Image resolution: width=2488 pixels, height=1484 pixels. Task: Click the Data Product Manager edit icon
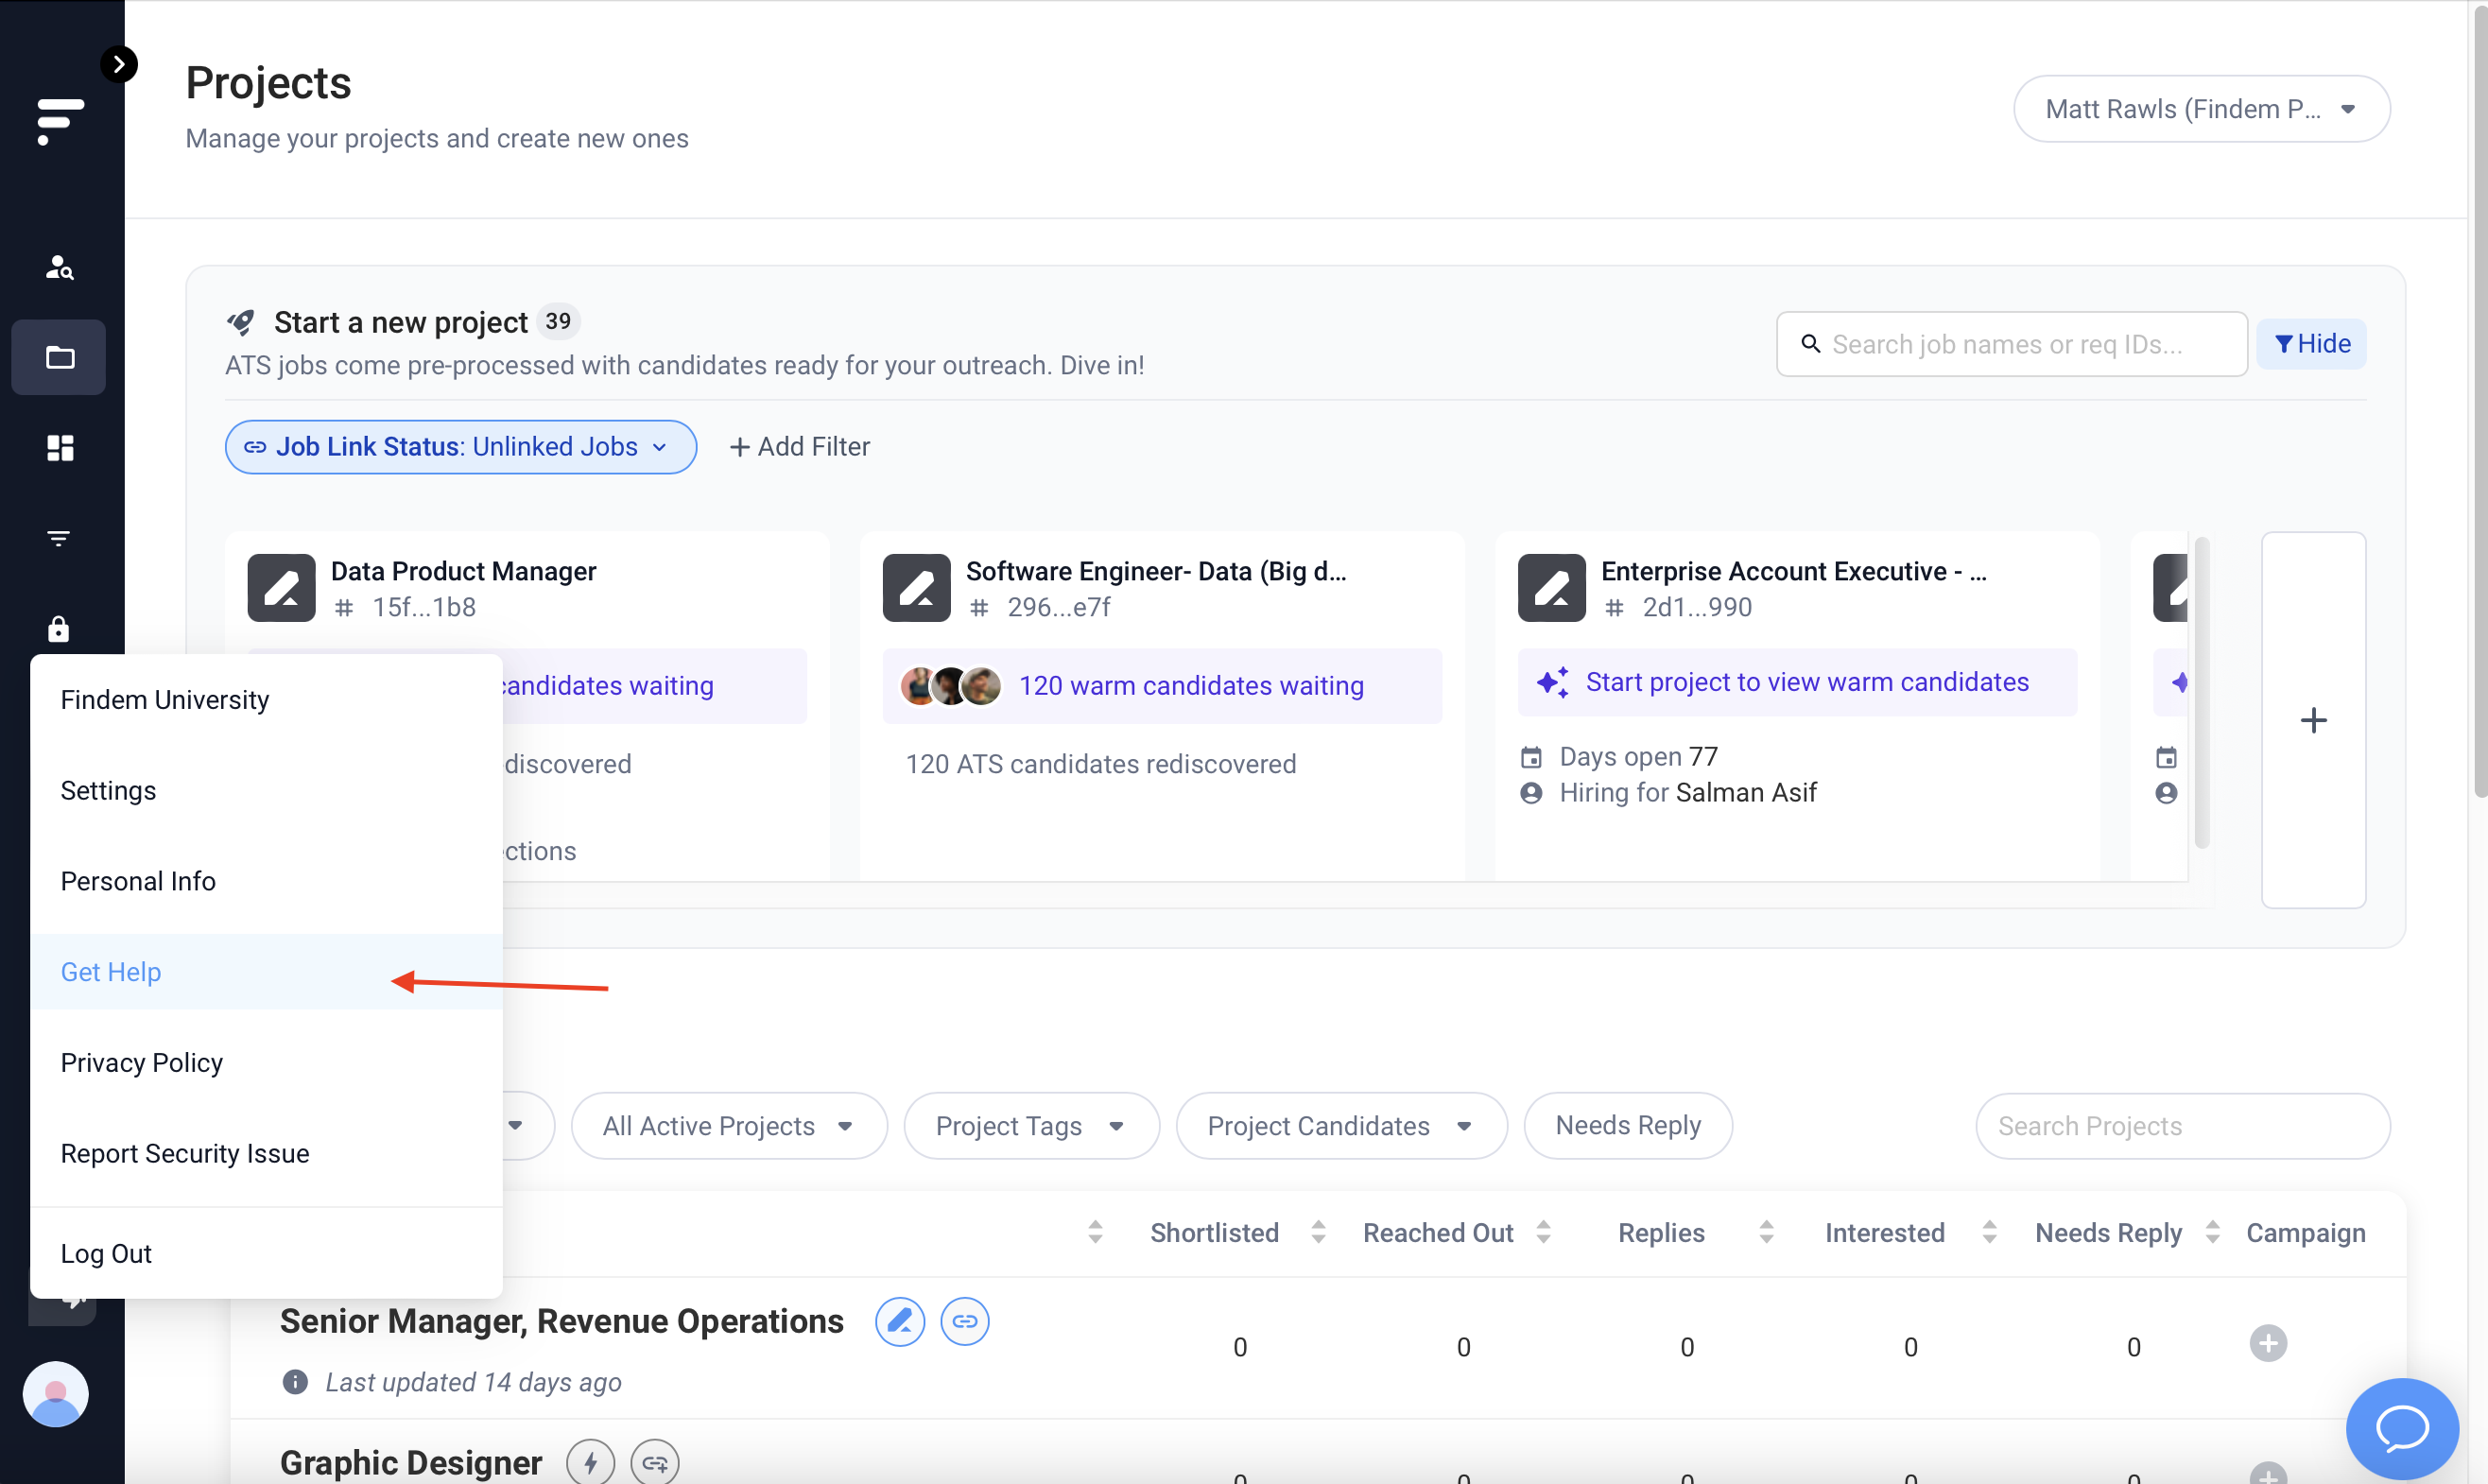point(282,588)
